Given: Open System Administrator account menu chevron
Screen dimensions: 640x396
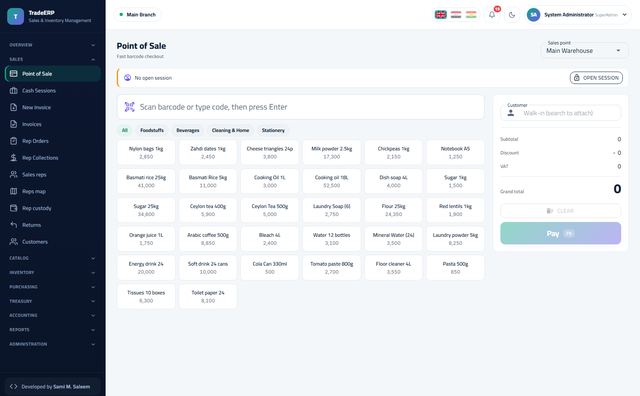Looking at the screenshot, I should [x=624, y=15].
